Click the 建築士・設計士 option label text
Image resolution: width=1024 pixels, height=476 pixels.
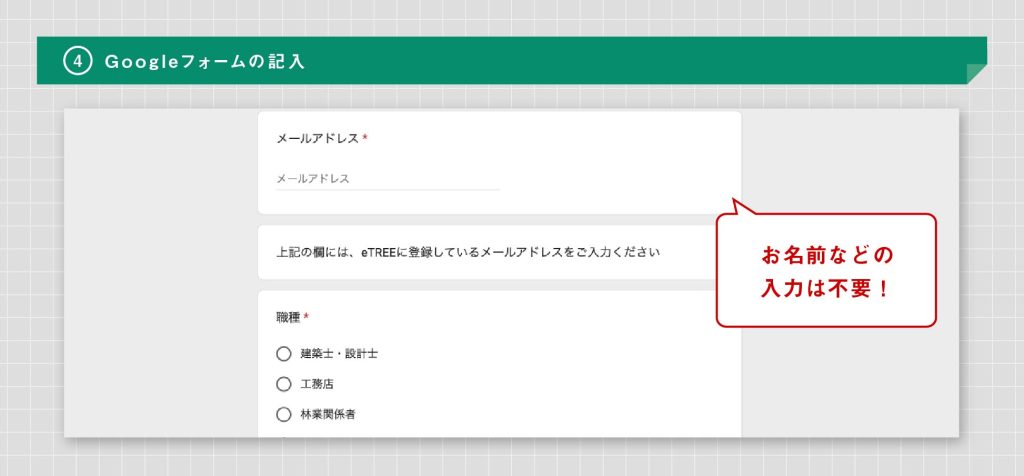[x=339, y=354]
